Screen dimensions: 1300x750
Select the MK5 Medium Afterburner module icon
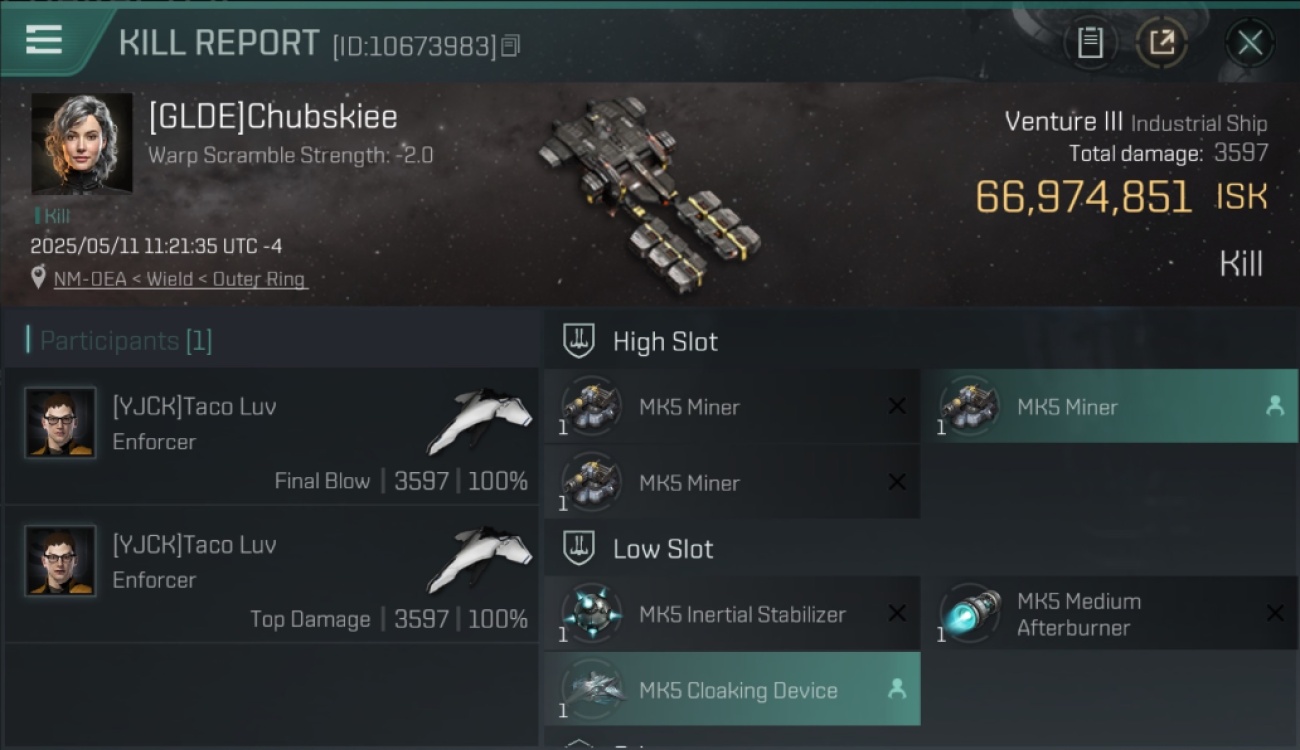point(969,614)
